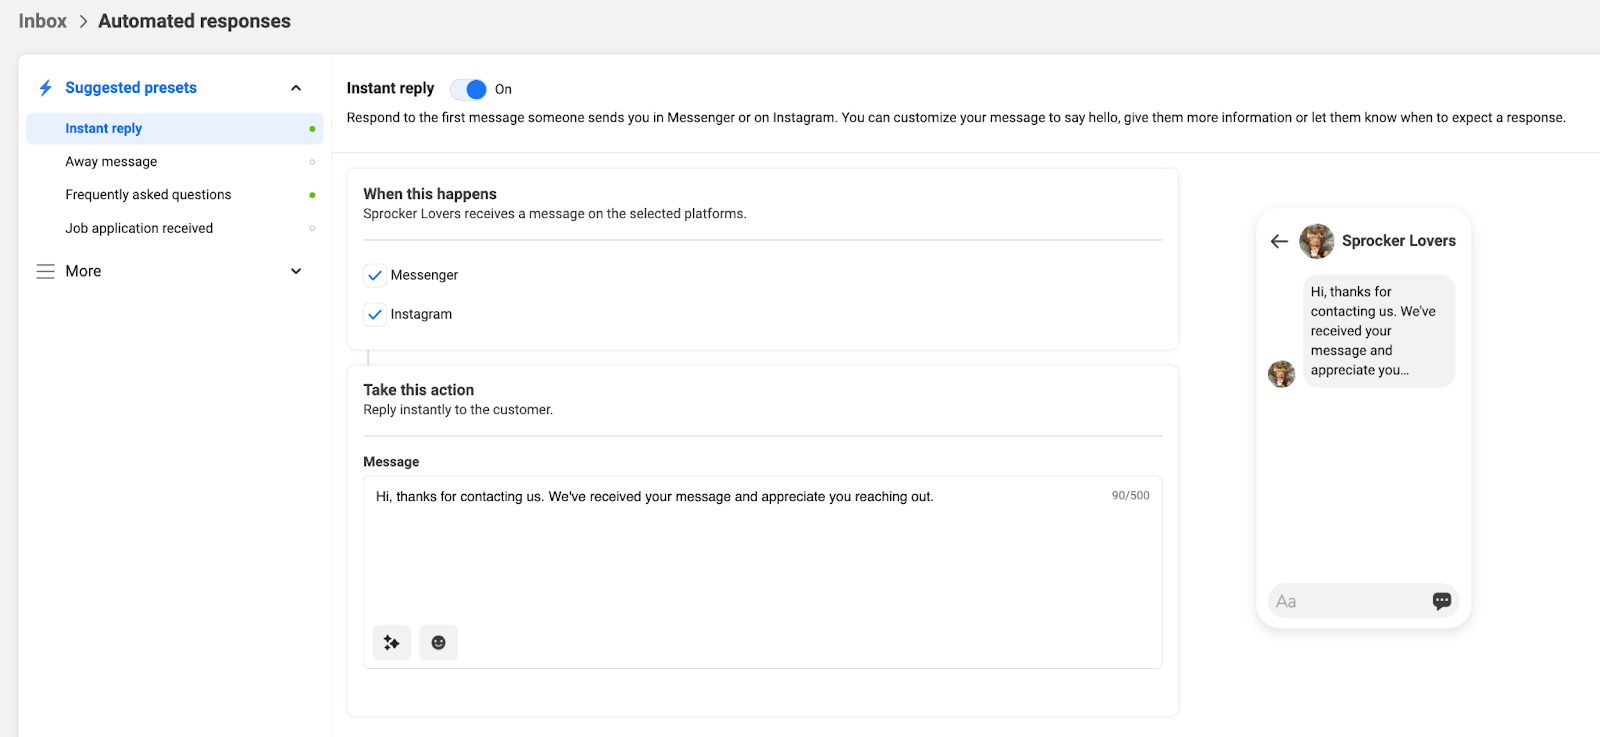This screenshot has width=1600, height=737.
Task: Click the Aa preview input field
Action: point(1345,601)
